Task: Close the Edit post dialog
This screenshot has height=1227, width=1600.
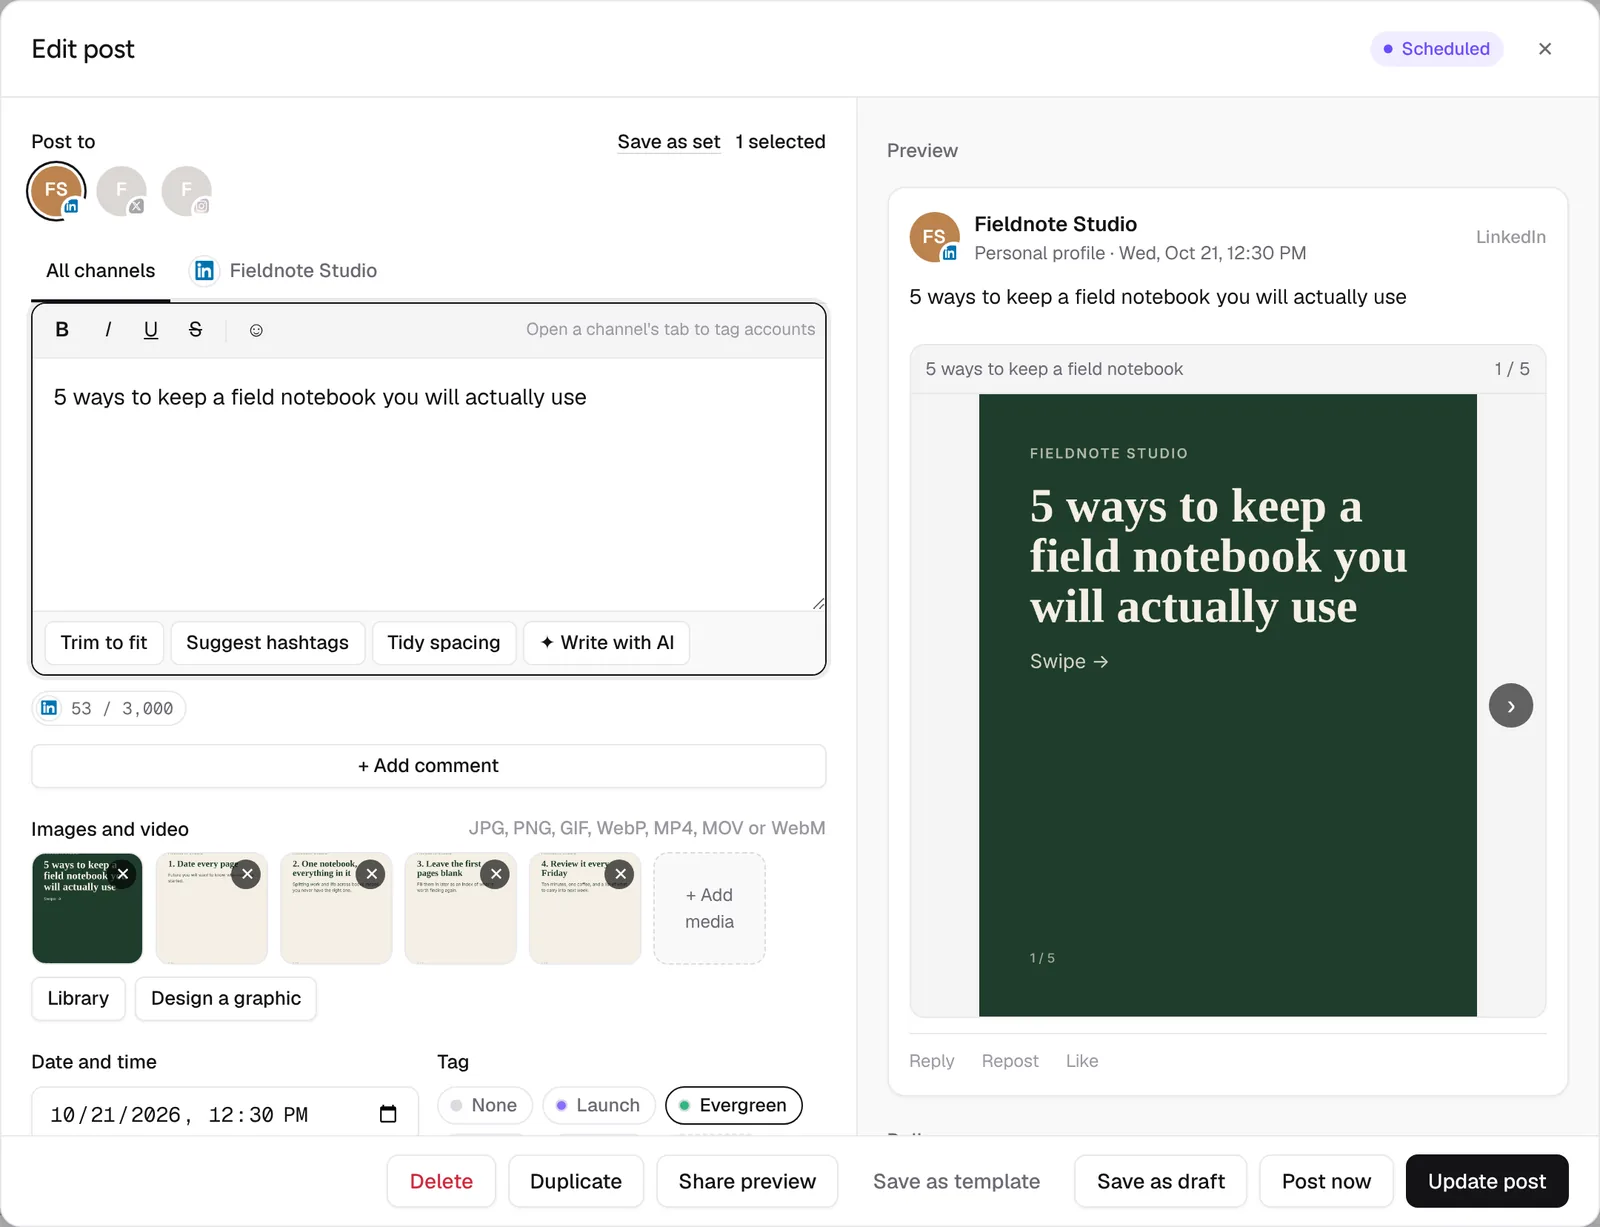Action: coord(1545,49)
